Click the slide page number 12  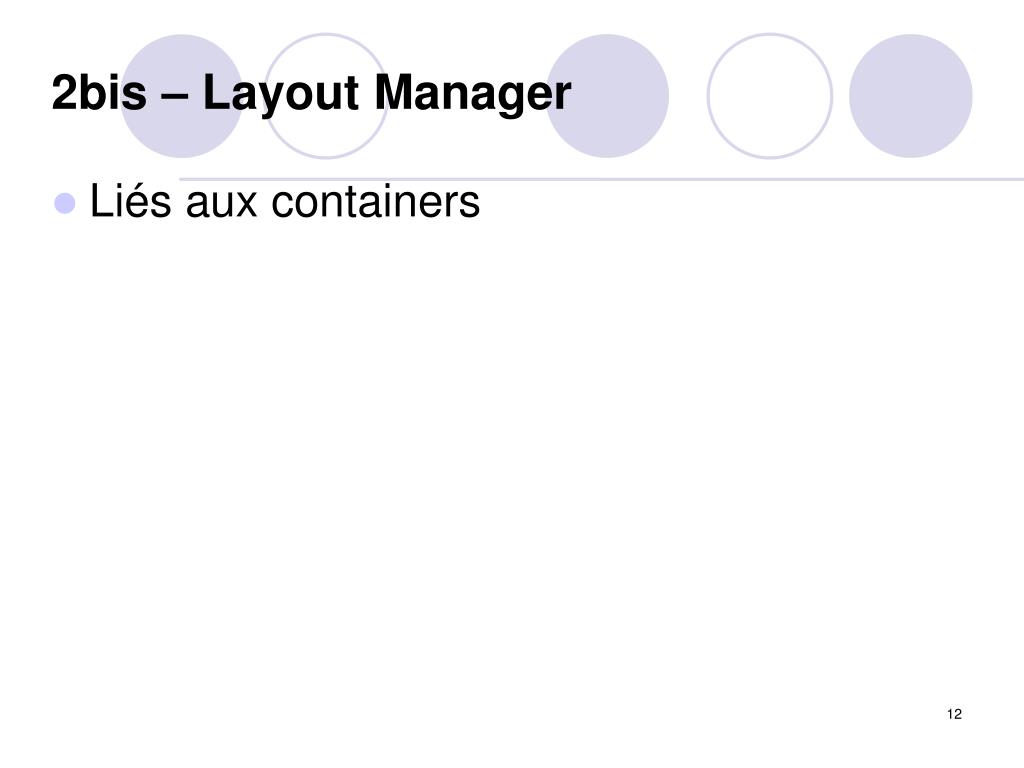954,714
